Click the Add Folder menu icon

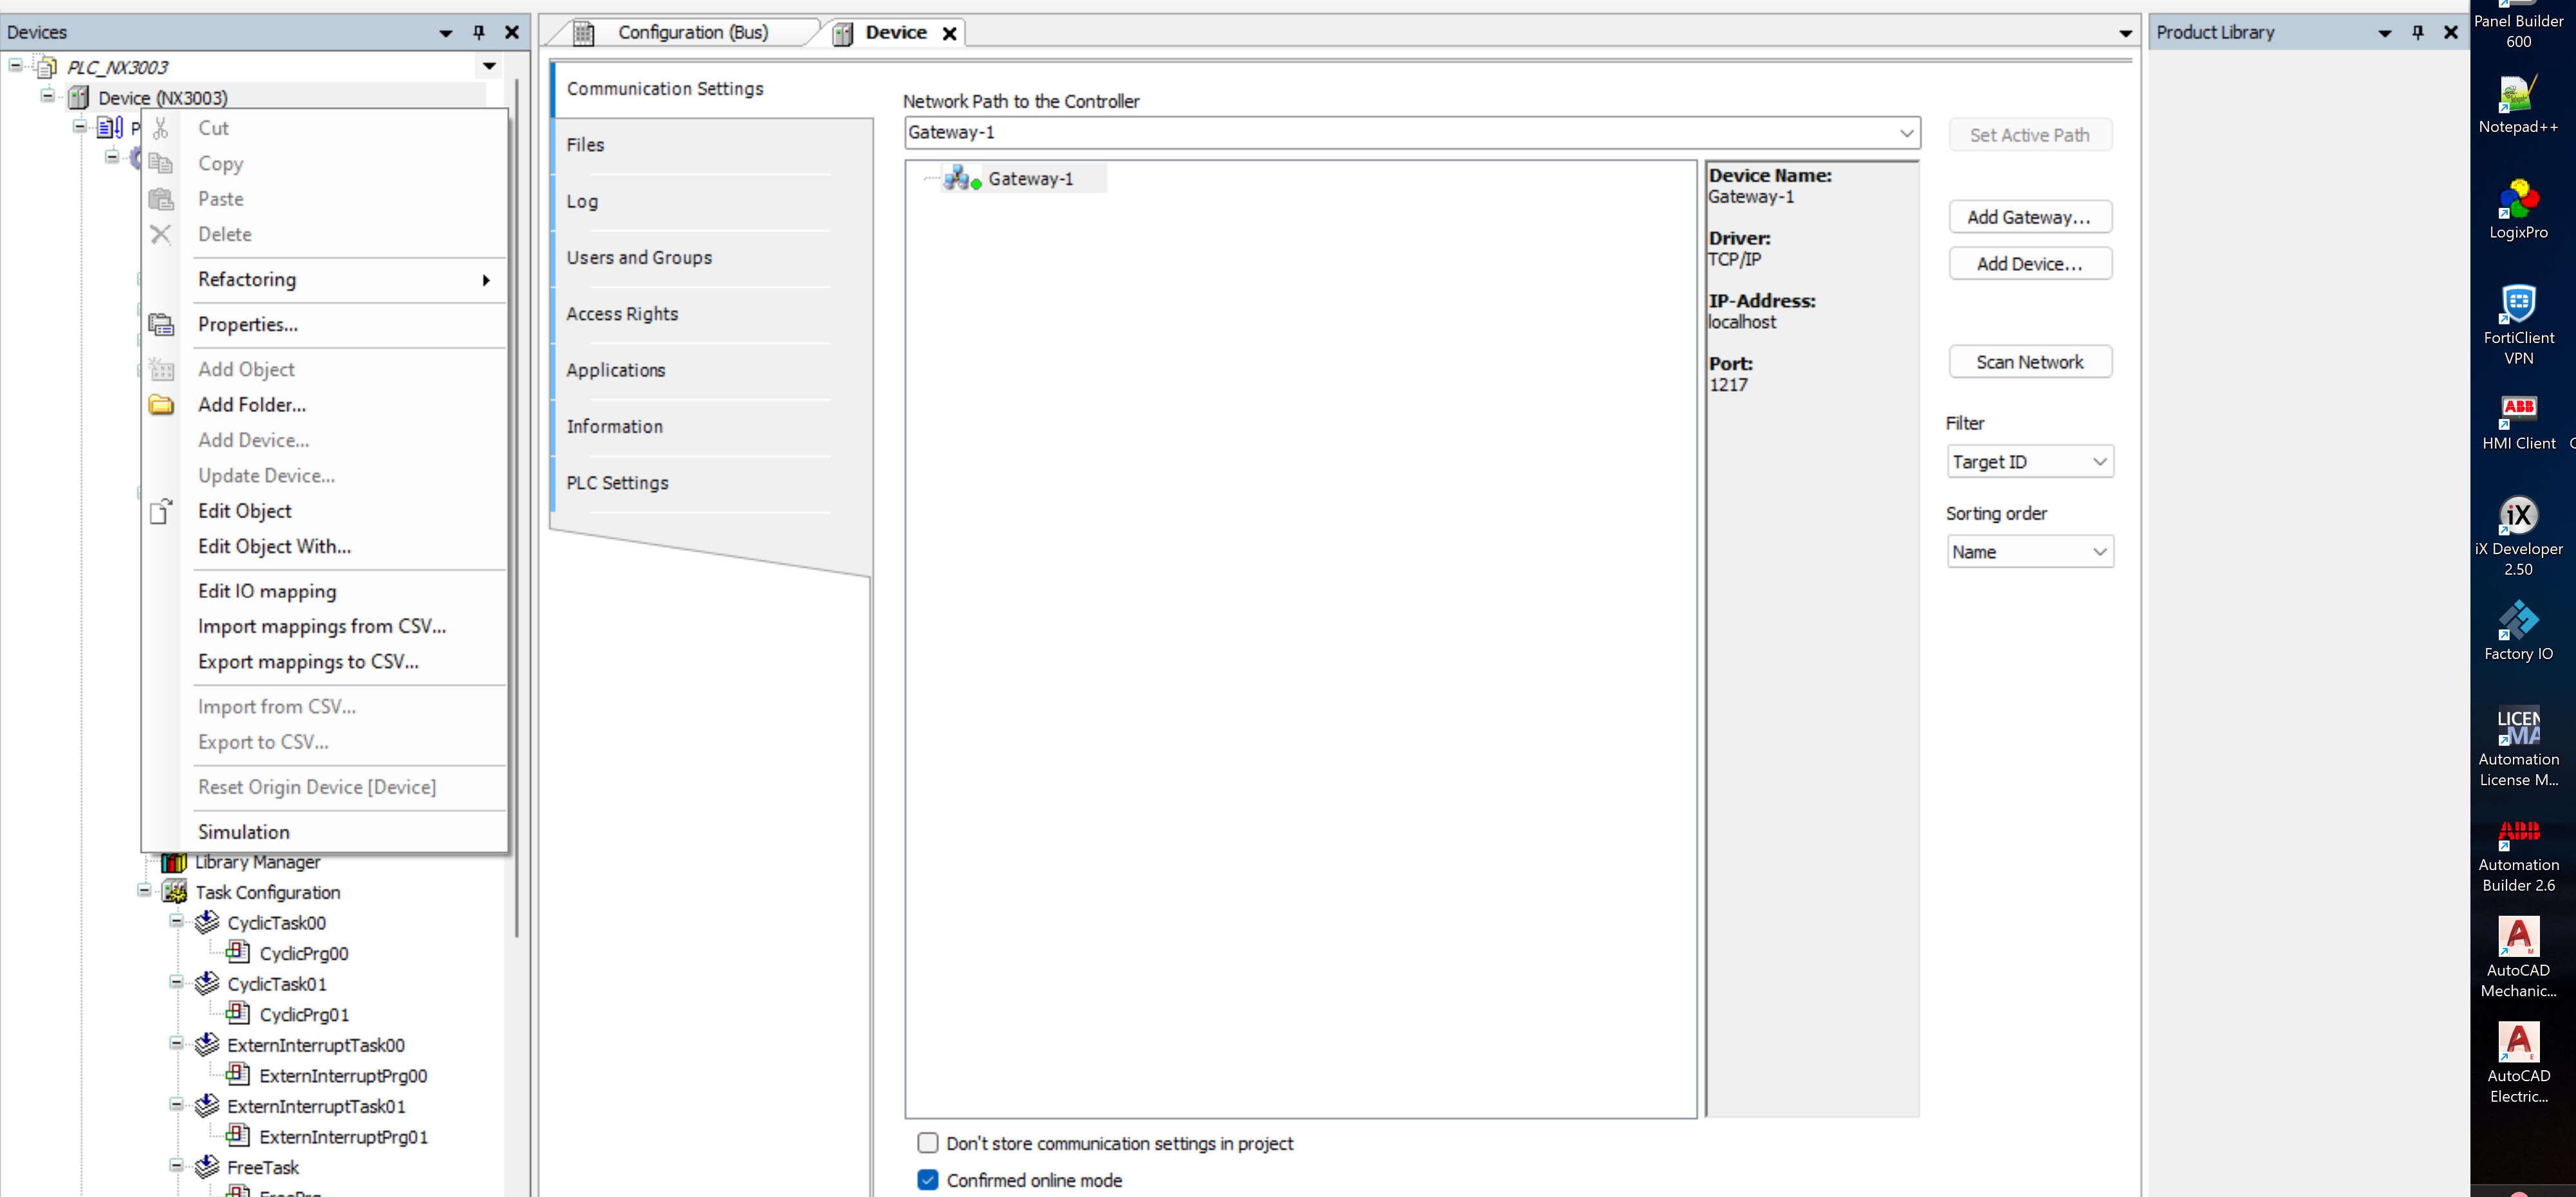click(x=161, y=405)
